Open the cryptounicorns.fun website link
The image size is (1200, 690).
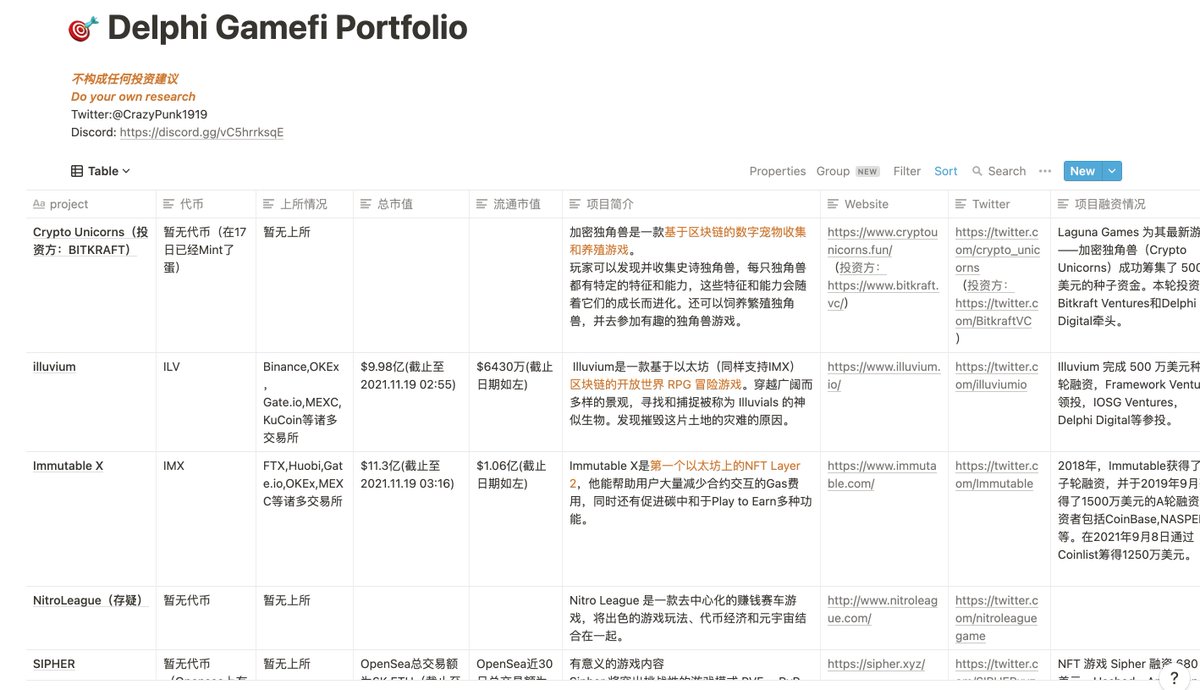(883, 241)
